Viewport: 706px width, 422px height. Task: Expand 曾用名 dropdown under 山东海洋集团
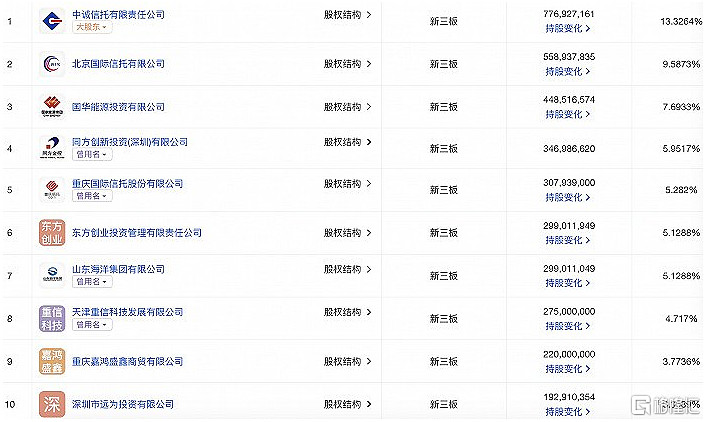tap(92, 281)
